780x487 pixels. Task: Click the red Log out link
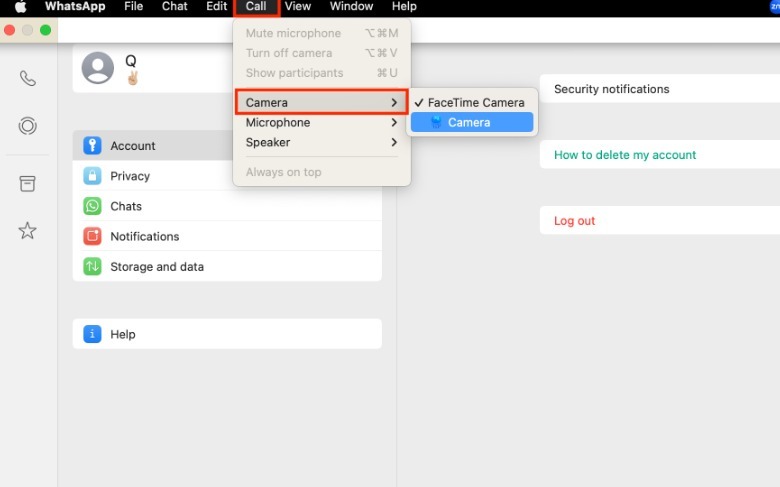point(574,221)
